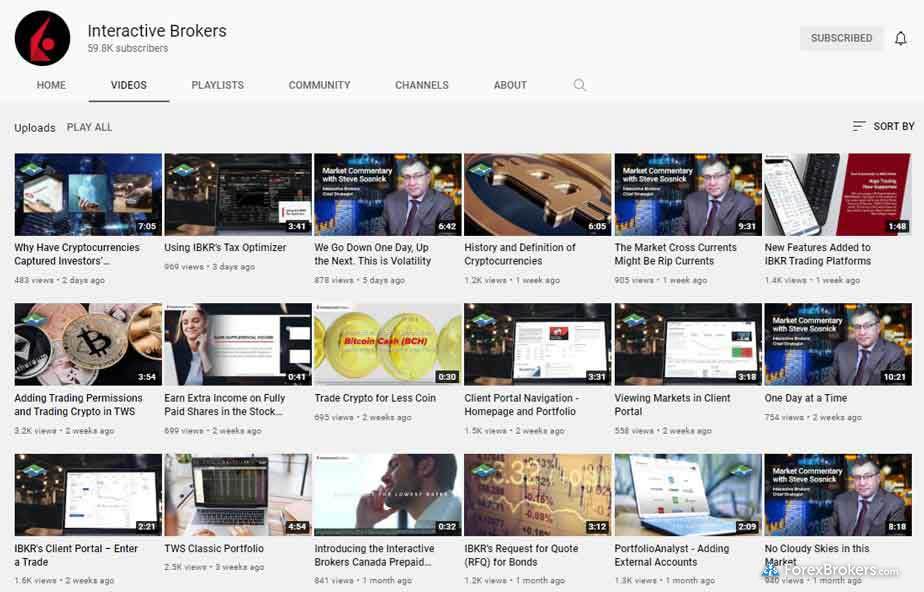924x592 pixels.
Task: Click the Interactive Brokers channel avatar logo
Action: pyautogui.click(x=42, y=38)
